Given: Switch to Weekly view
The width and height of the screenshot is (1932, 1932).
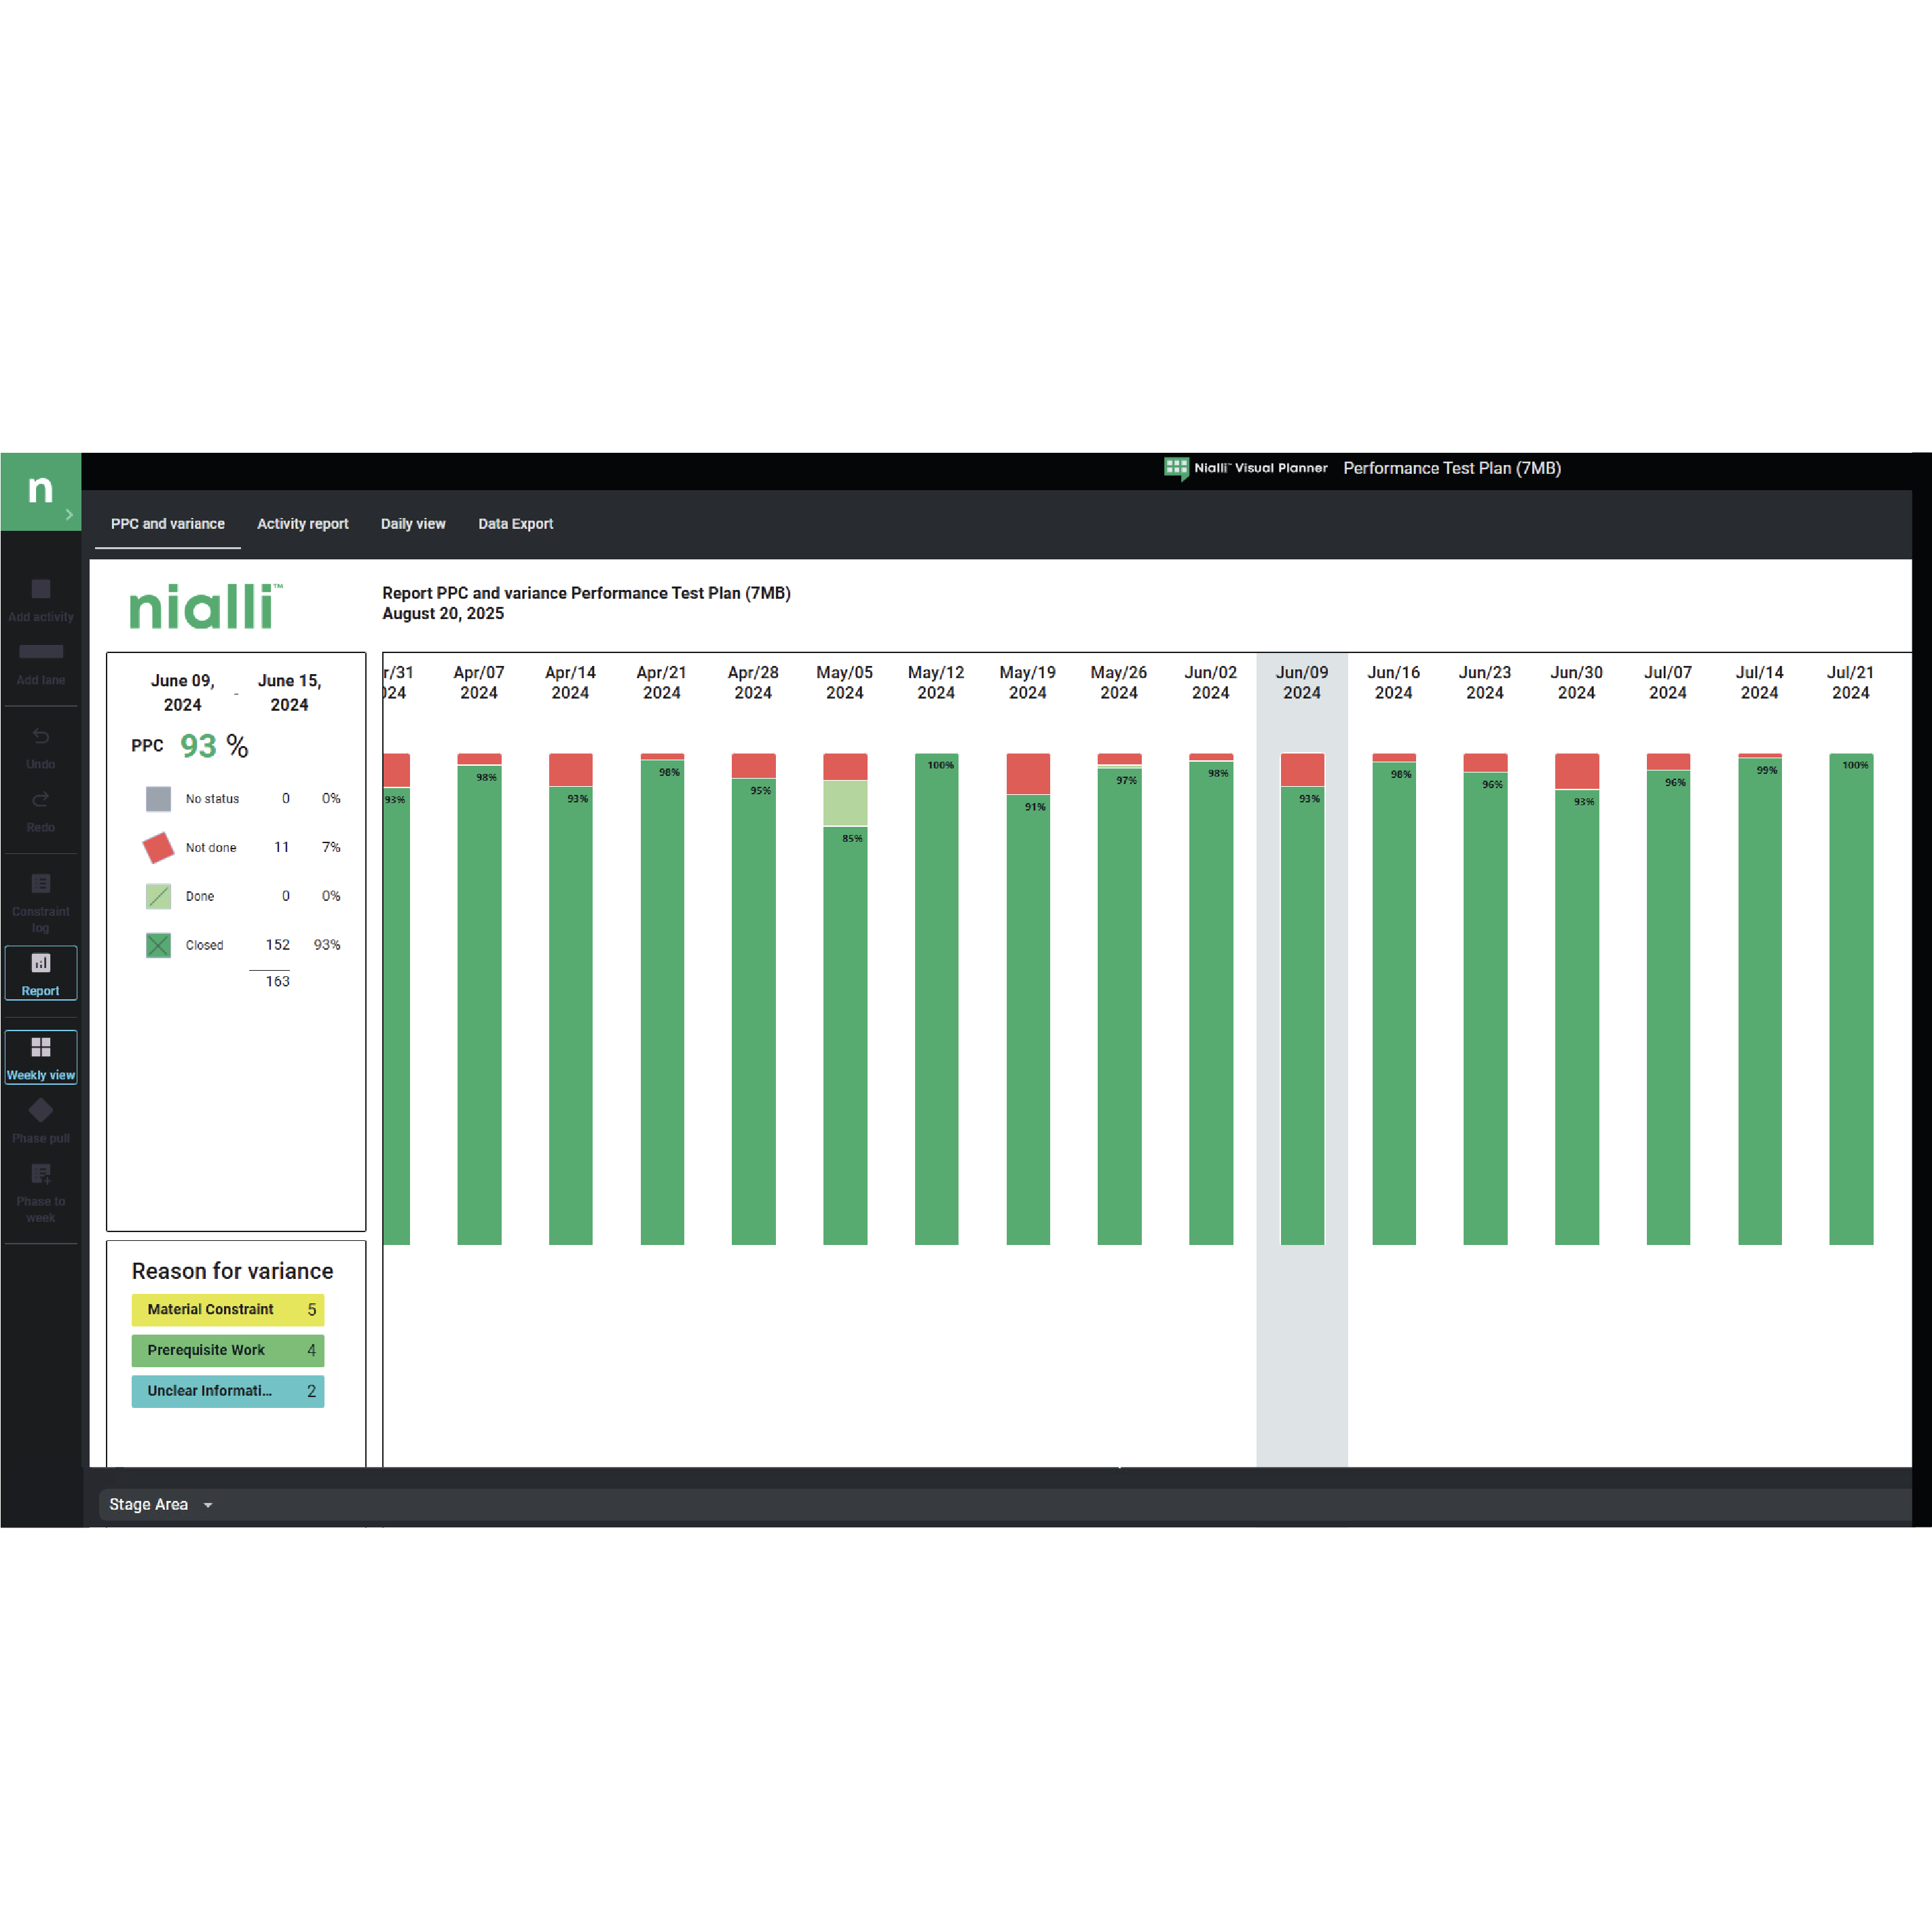Looking at the screenshot, I should [40, 1056].
